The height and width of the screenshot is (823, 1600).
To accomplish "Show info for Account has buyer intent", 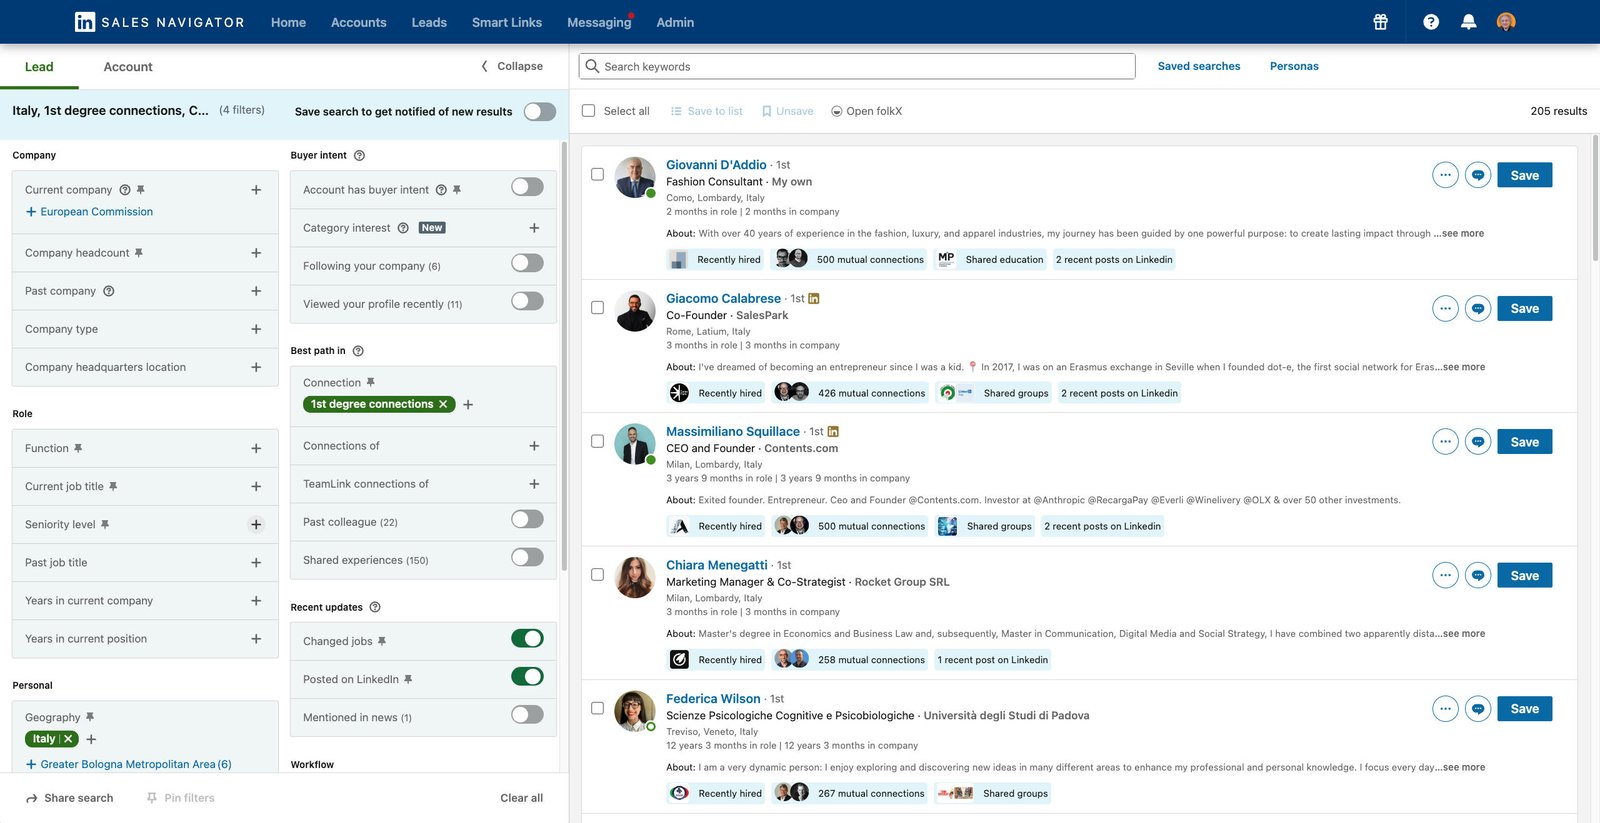I will 441,190.
